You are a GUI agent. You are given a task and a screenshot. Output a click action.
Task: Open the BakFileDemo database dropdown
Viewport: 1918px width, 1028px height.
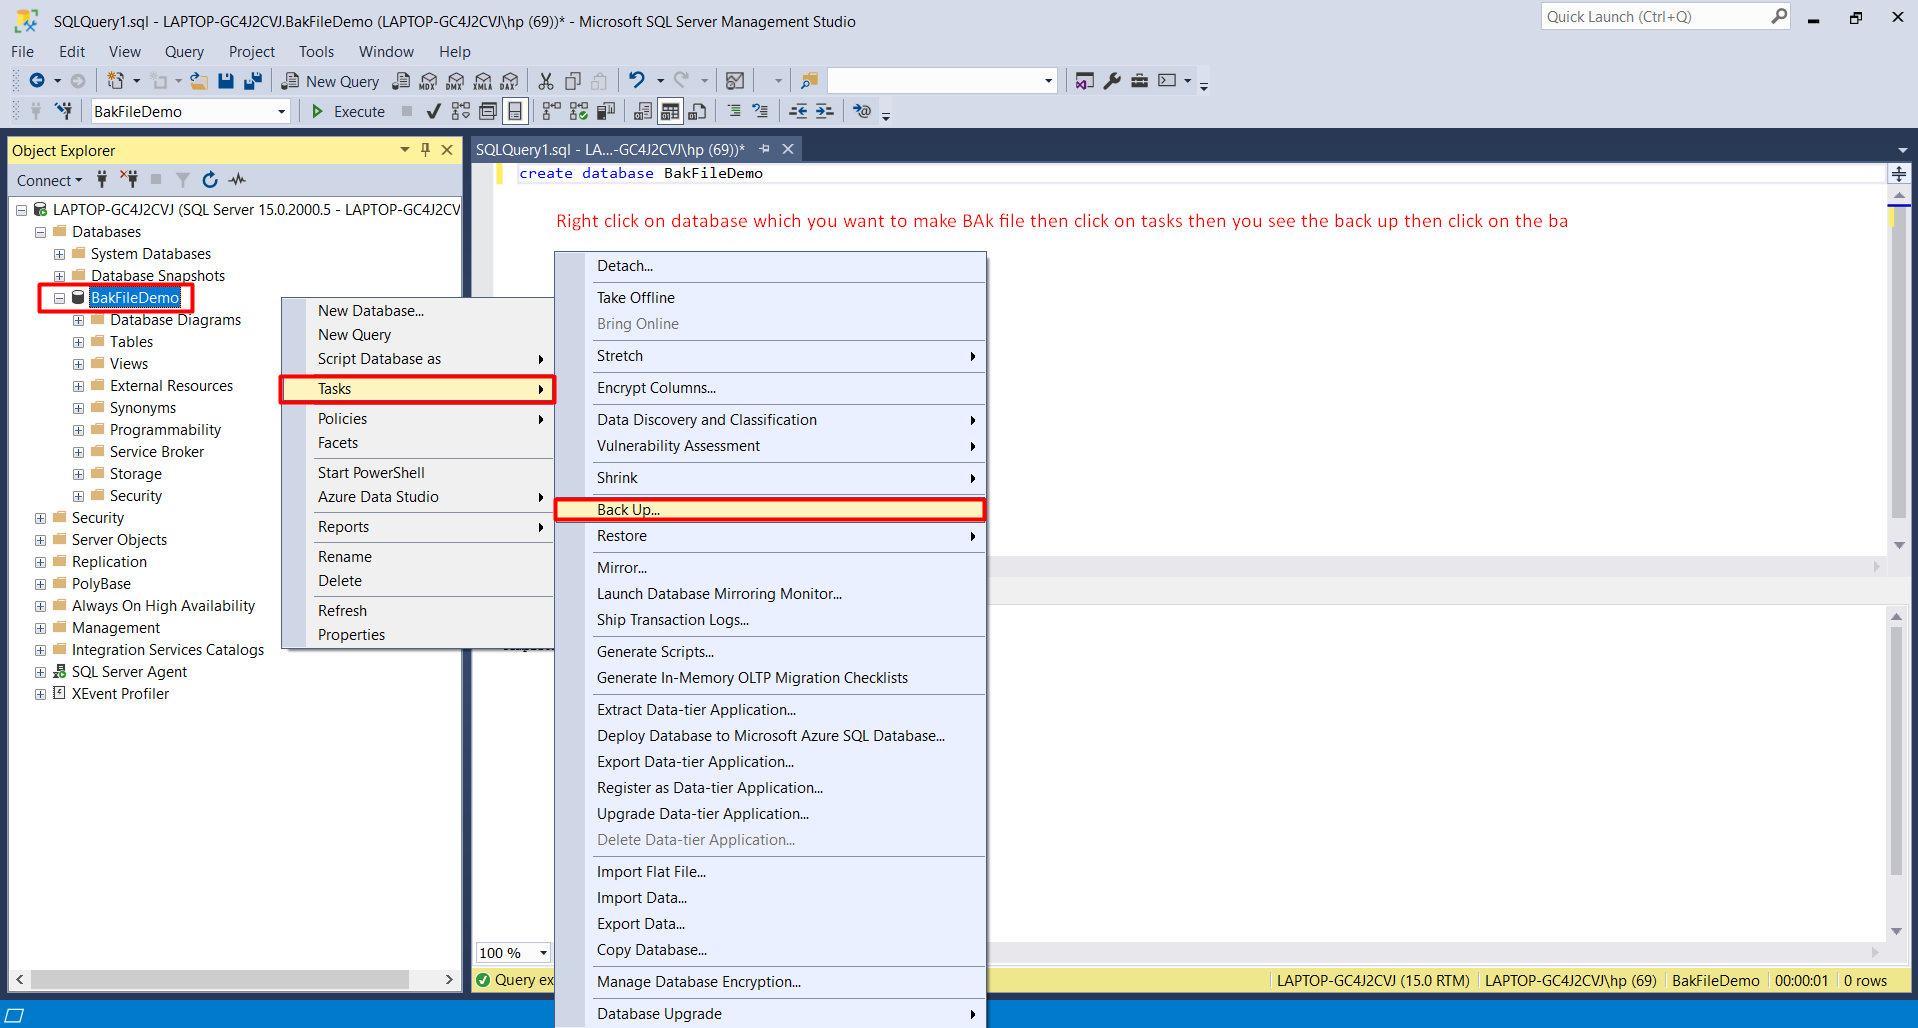click(x=281, y=112)
